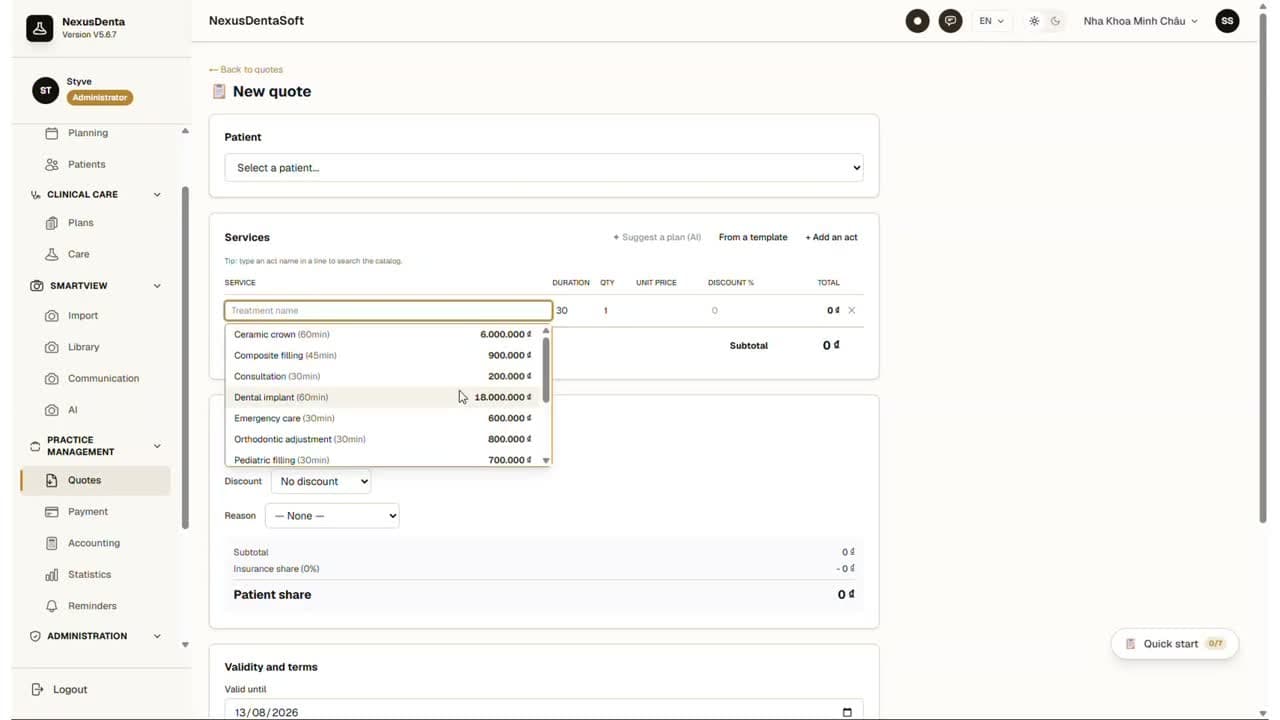The height and width of the screenshot is (720, 1280).
Task: Click the Administration shield icon
Action: click(36, 636)
